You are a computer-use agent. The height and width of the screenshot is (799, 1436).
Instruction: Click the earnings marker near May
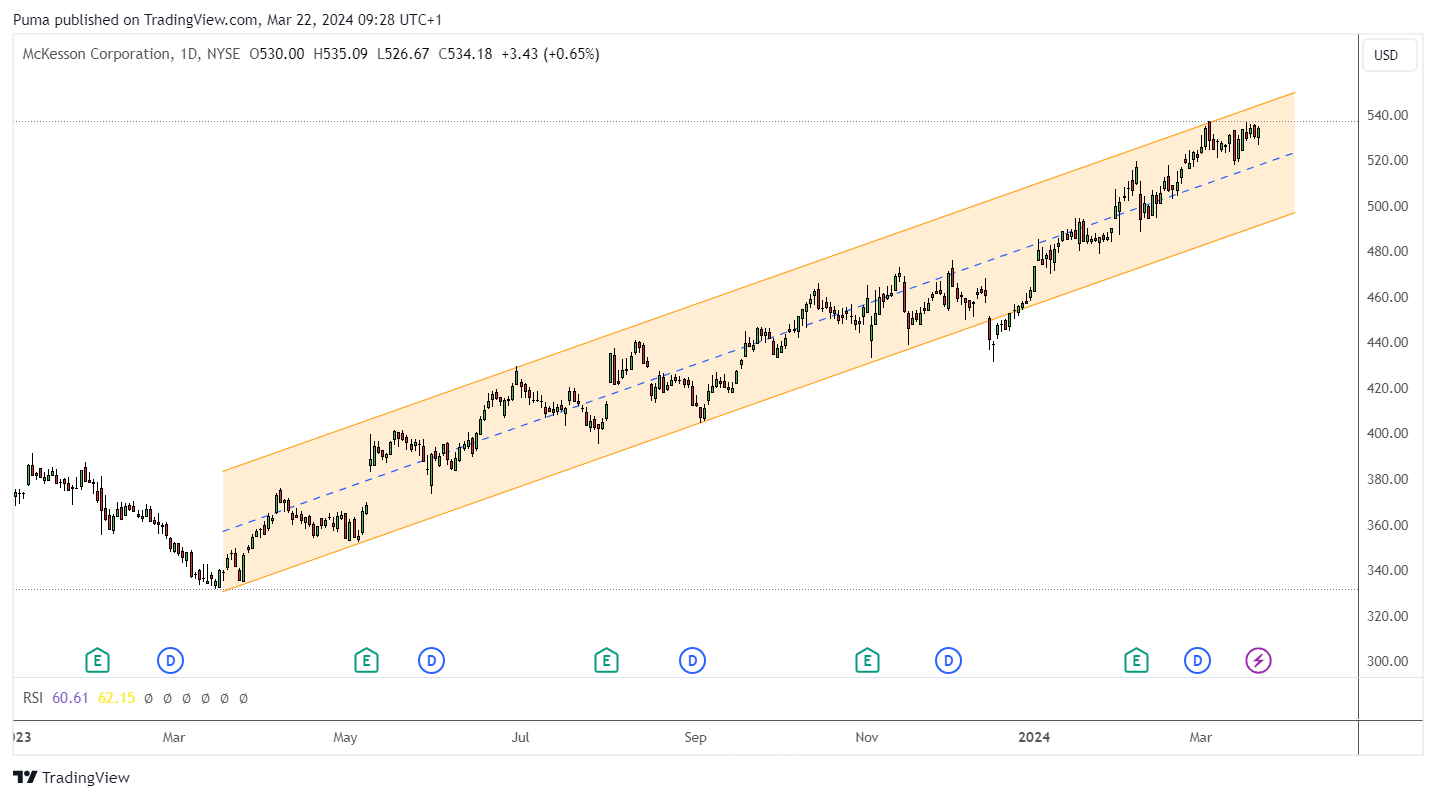tap(366, 660)
